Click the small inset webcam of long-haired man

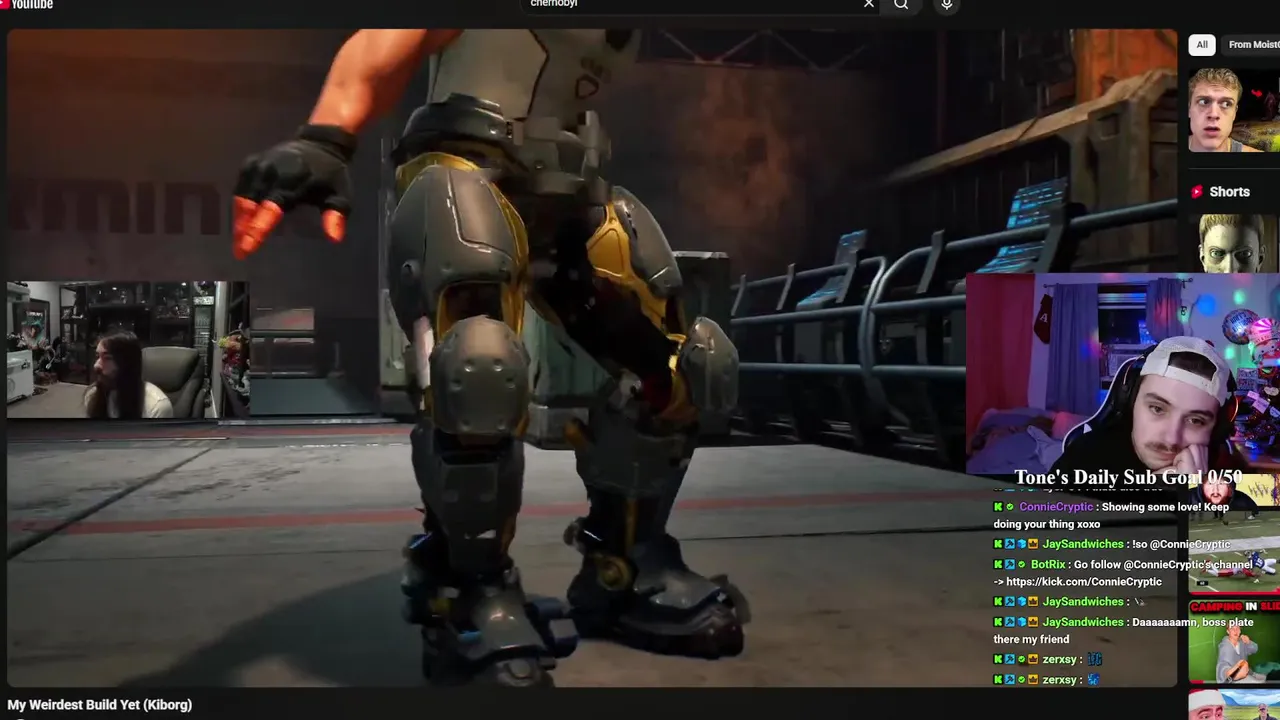pyautogui.click(x=127, y=349)
